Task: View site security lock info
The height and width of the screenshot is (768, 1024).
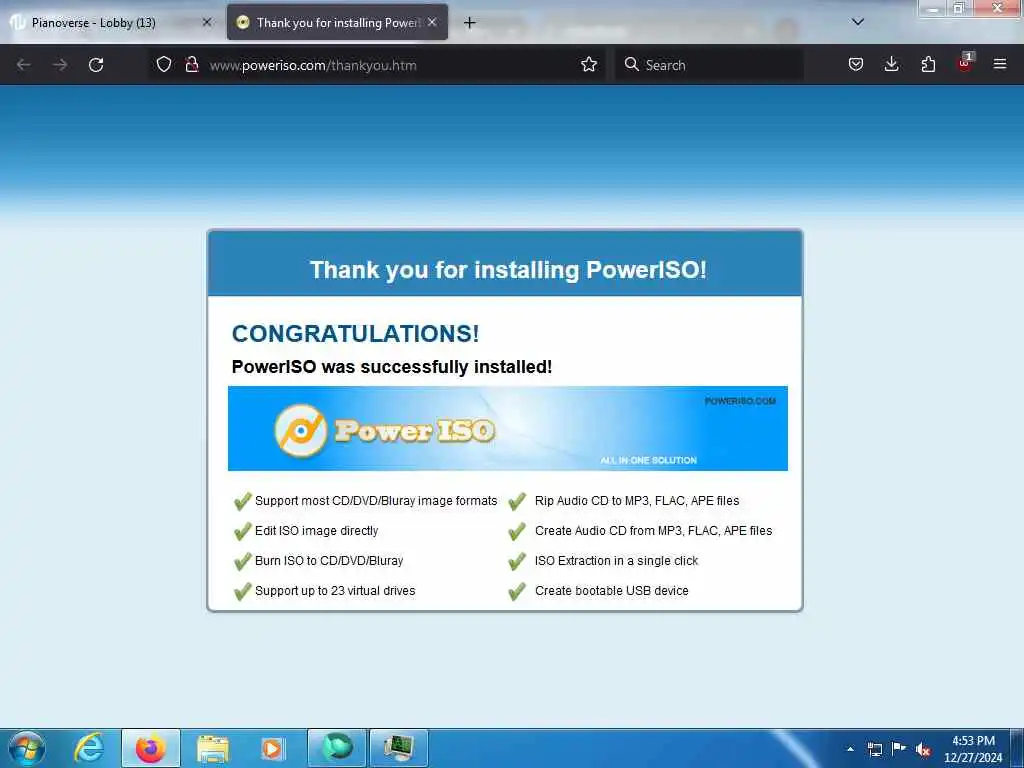Action: [191, 65]
